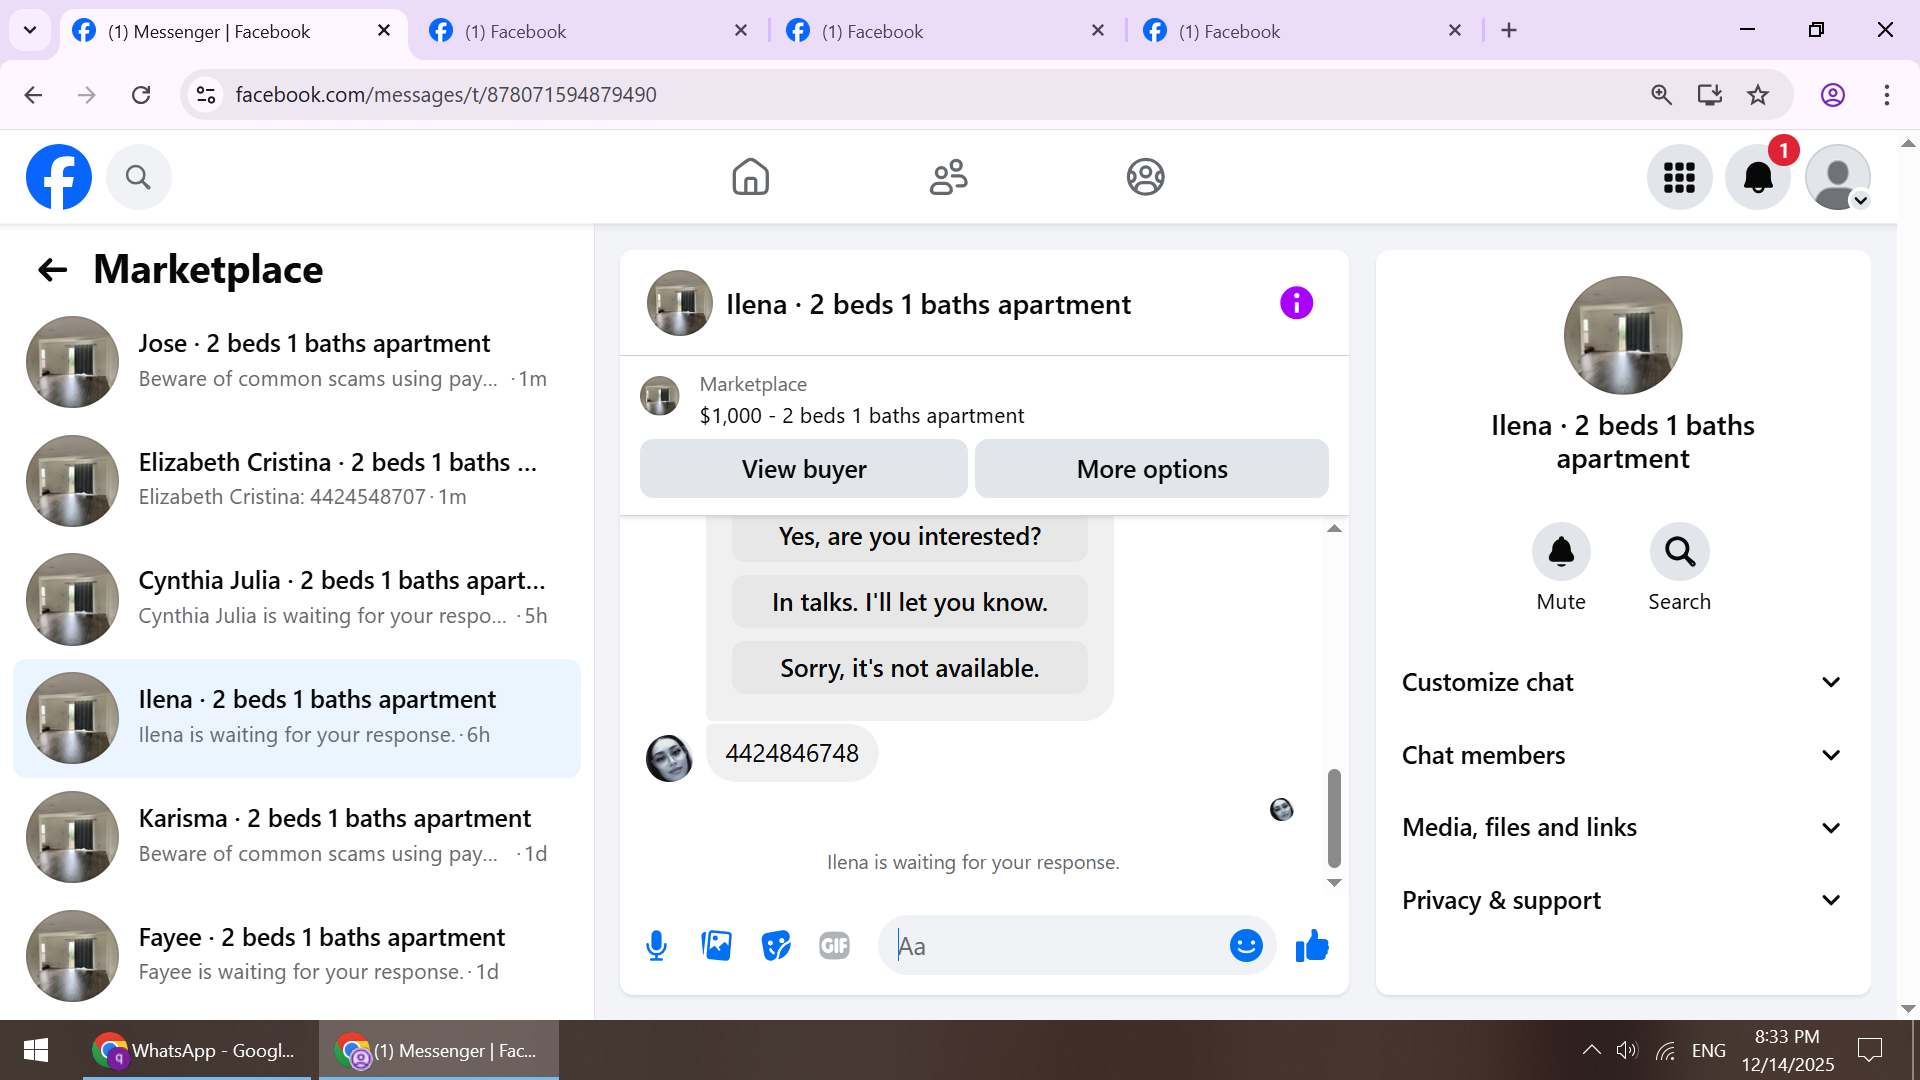
Task: Expand the Chat members section
Action: [x=1622, y=755]
